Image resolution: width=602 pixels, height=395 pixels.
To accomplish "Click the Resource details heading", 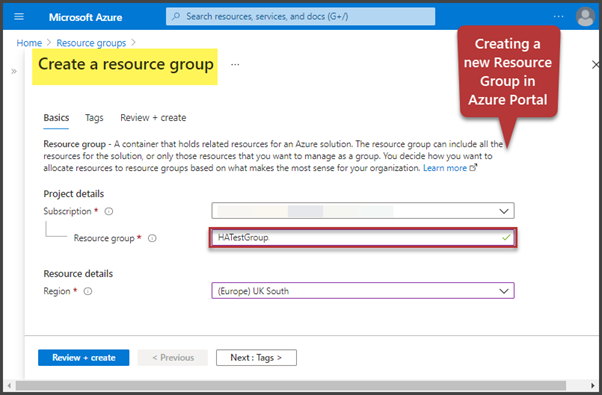I will click(x=78, y=274).
